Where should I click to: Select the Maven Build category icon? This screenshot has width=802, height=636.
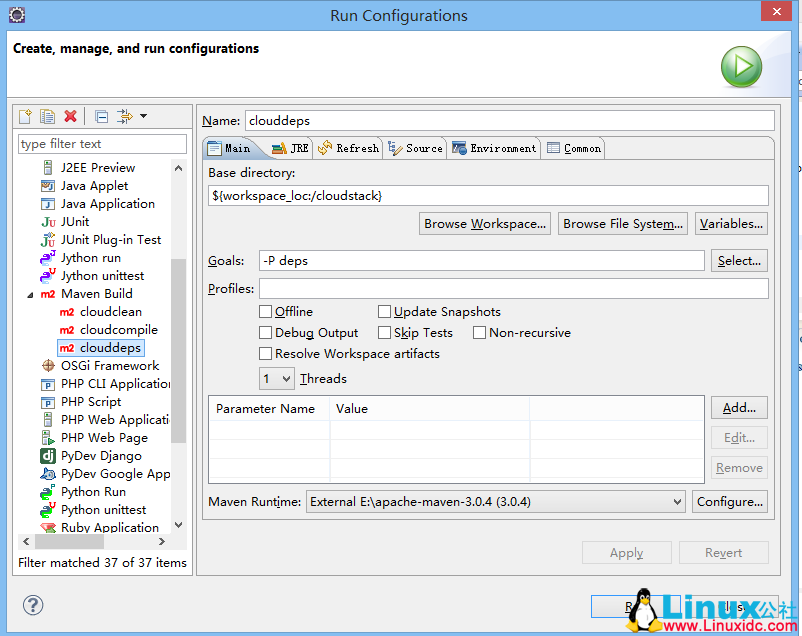tap(47, 293)
